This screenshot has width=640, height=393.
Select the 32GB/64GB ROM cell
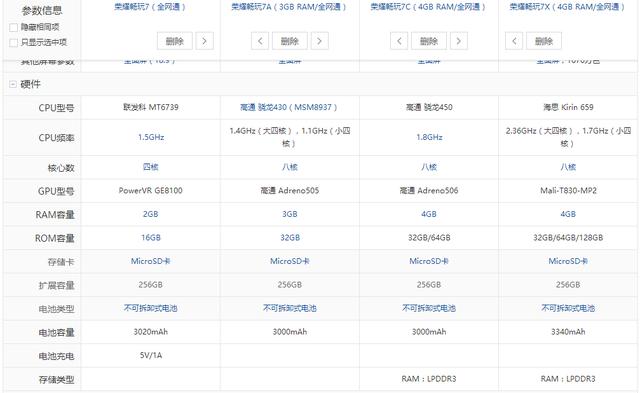(429, 238)
